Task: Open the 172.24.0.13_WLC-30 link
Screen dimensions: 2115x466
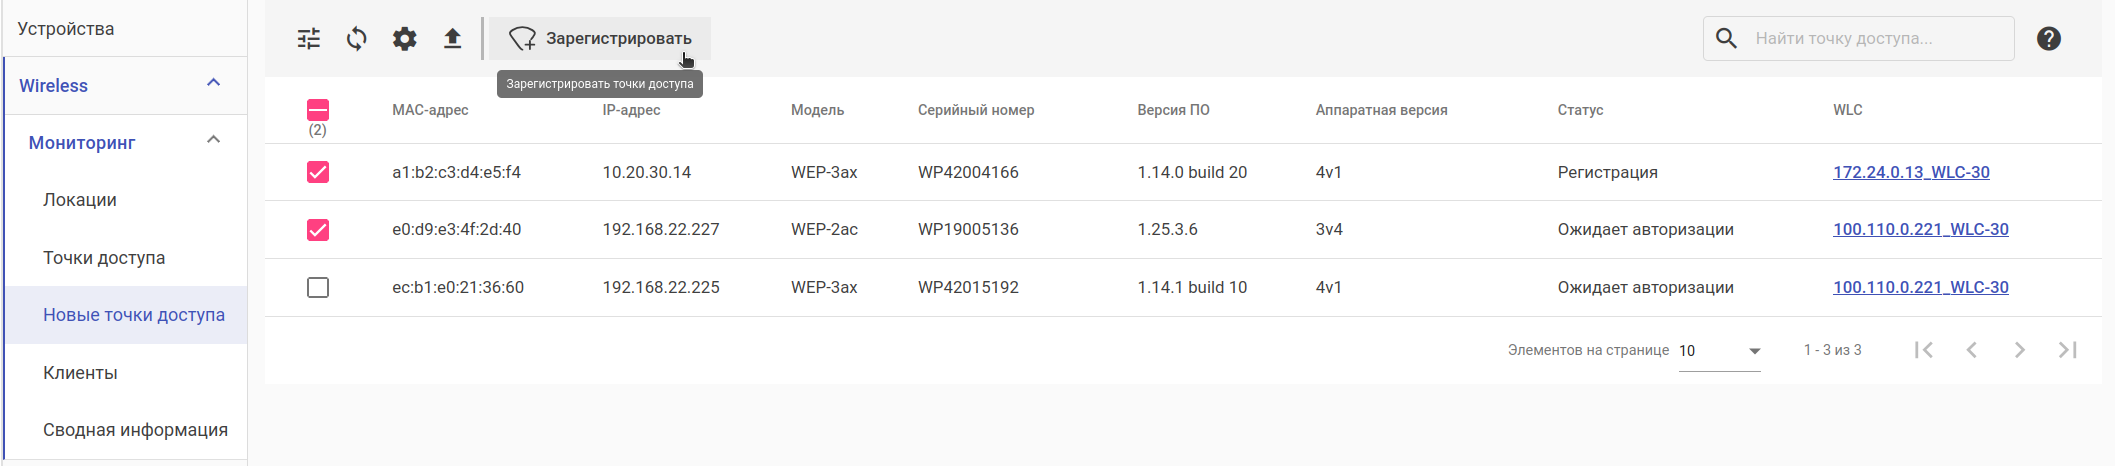Action: pos(1911,172)
